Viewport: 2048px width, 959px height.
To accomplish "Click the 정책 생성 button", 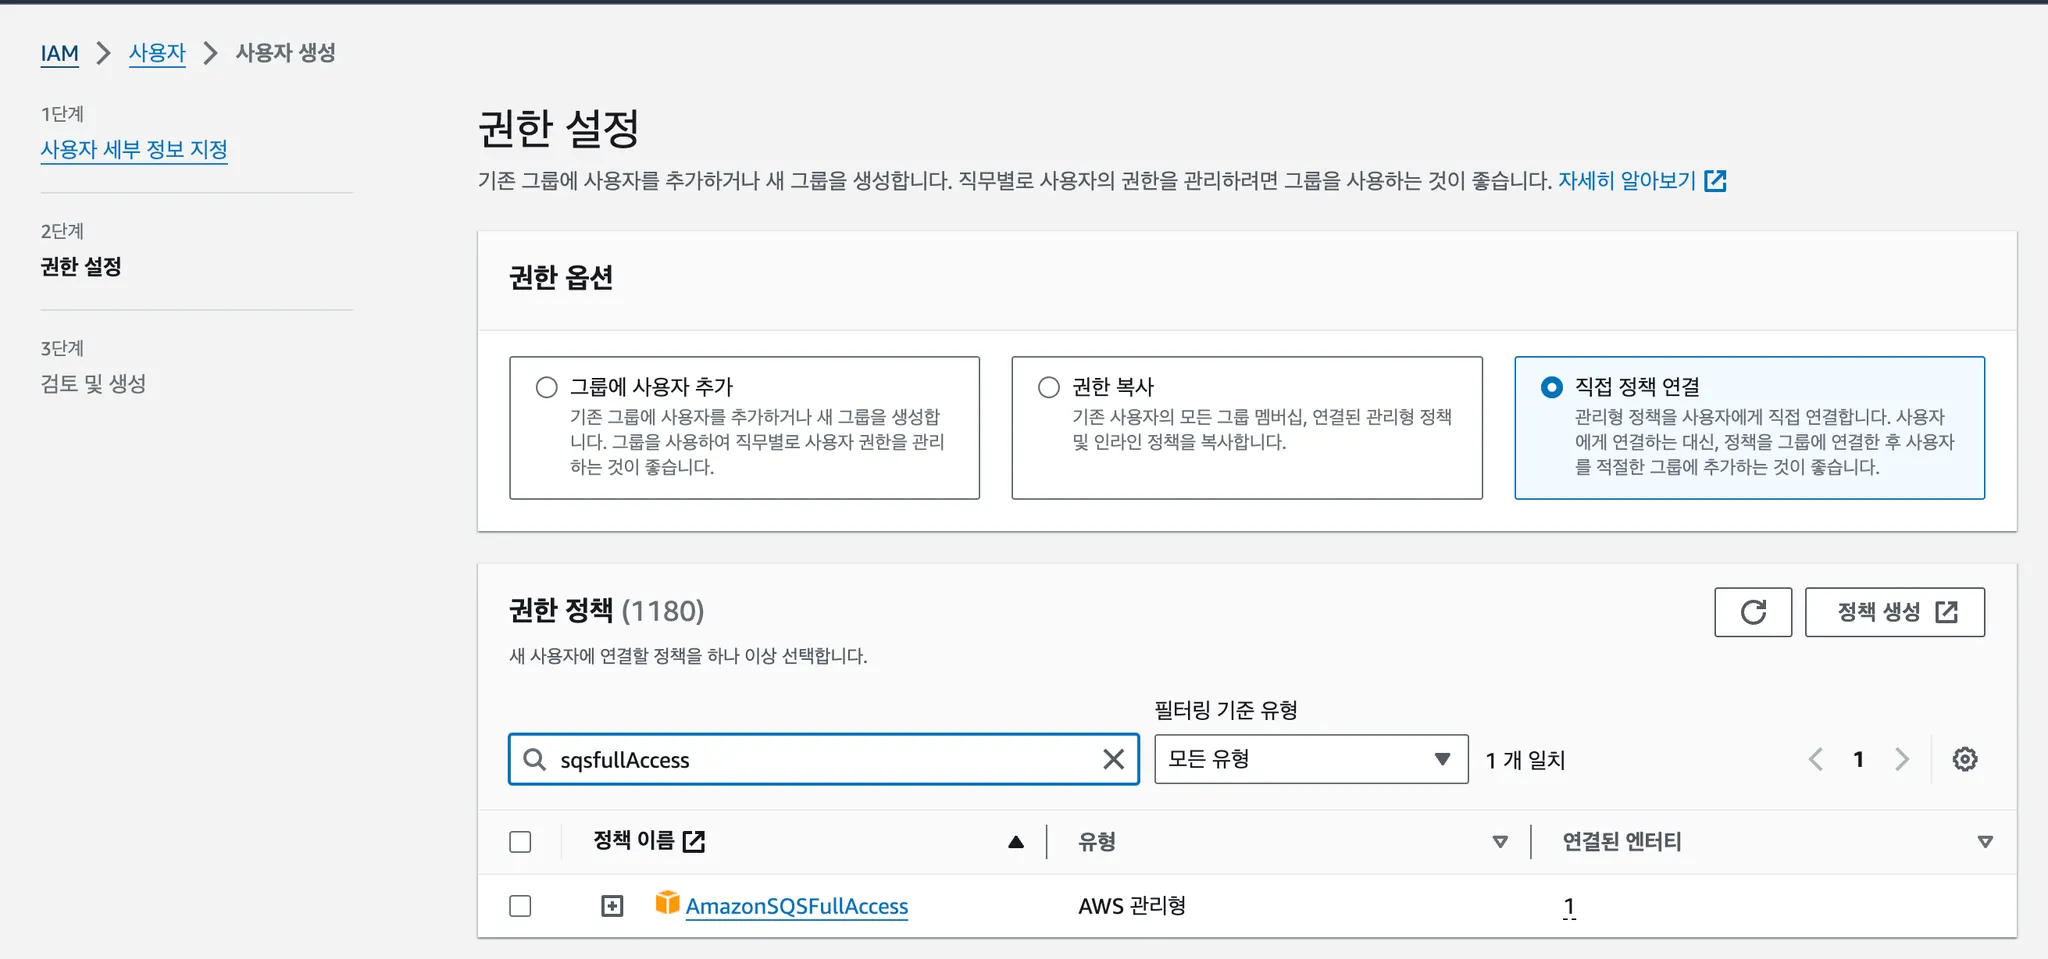I will click(1895, 612).
